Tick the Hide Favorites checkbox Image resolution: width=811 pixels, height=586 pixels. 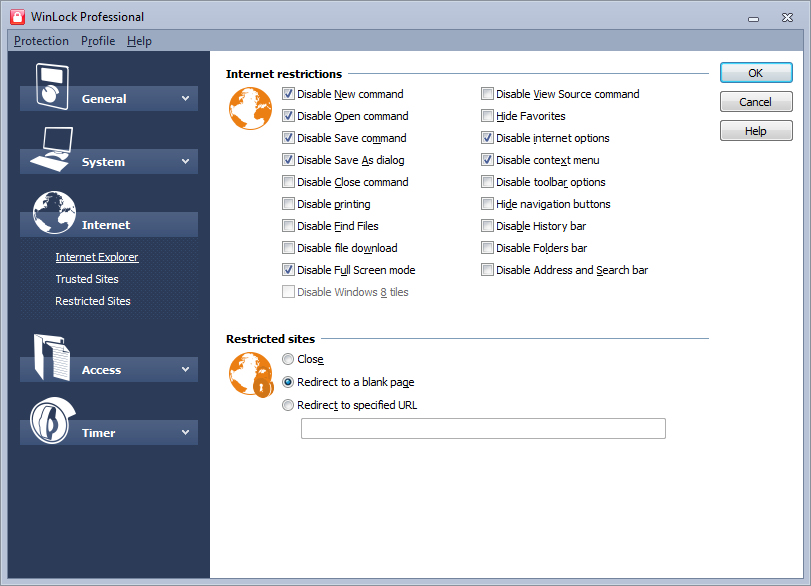tap(487, 116)
